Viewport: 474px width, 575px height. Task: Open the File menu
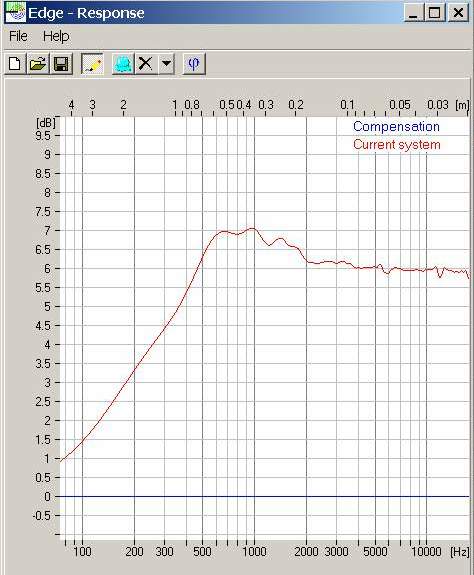(x=18, y=36)
